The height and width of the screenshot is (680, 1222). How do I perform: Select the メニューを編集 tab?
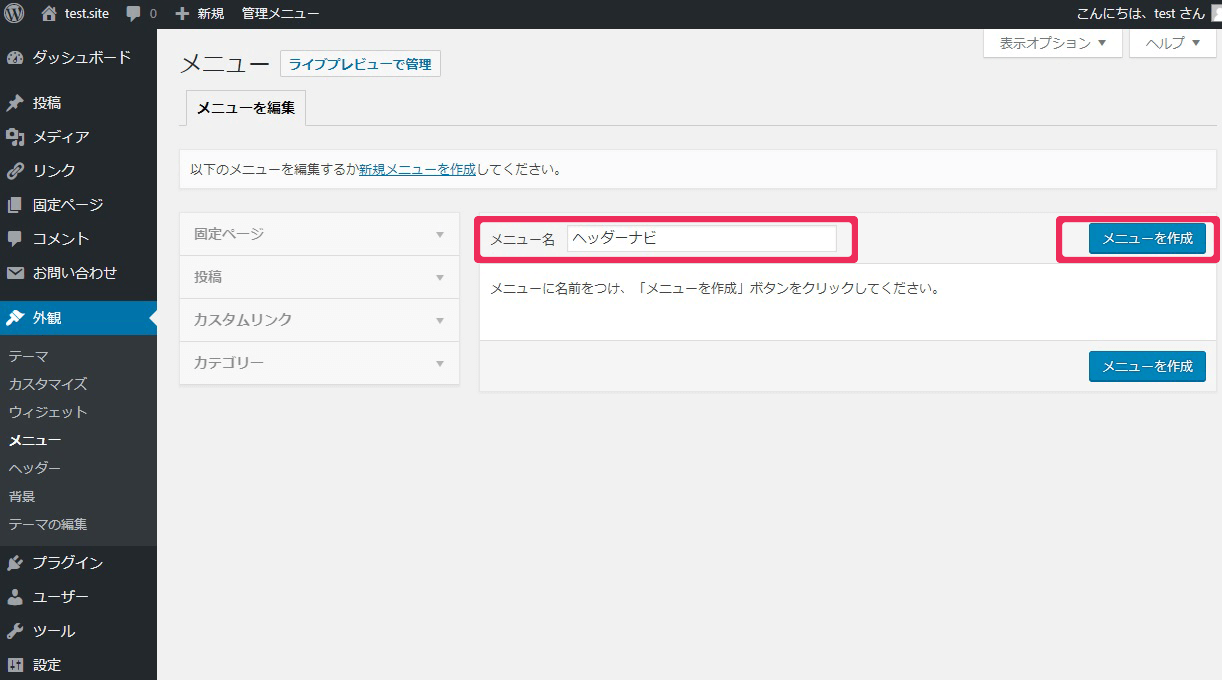246,108
